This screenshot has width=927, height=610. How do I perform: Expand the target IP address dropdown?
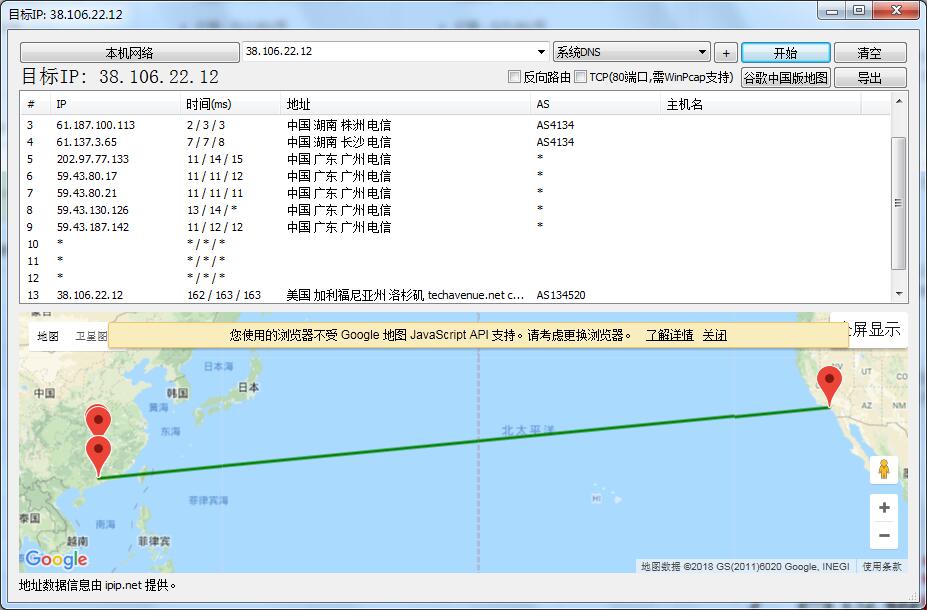point(541,52)
